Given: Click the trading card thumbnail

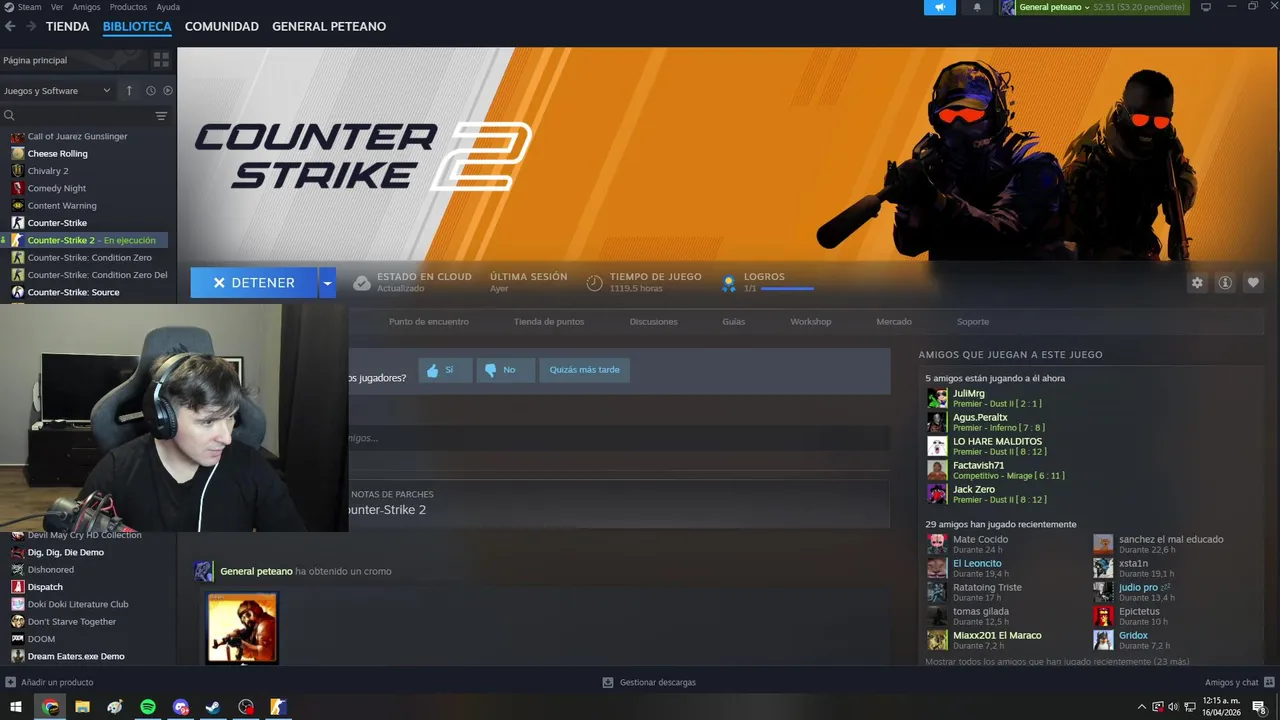Looking at the screenshot, I should point(242,628).
